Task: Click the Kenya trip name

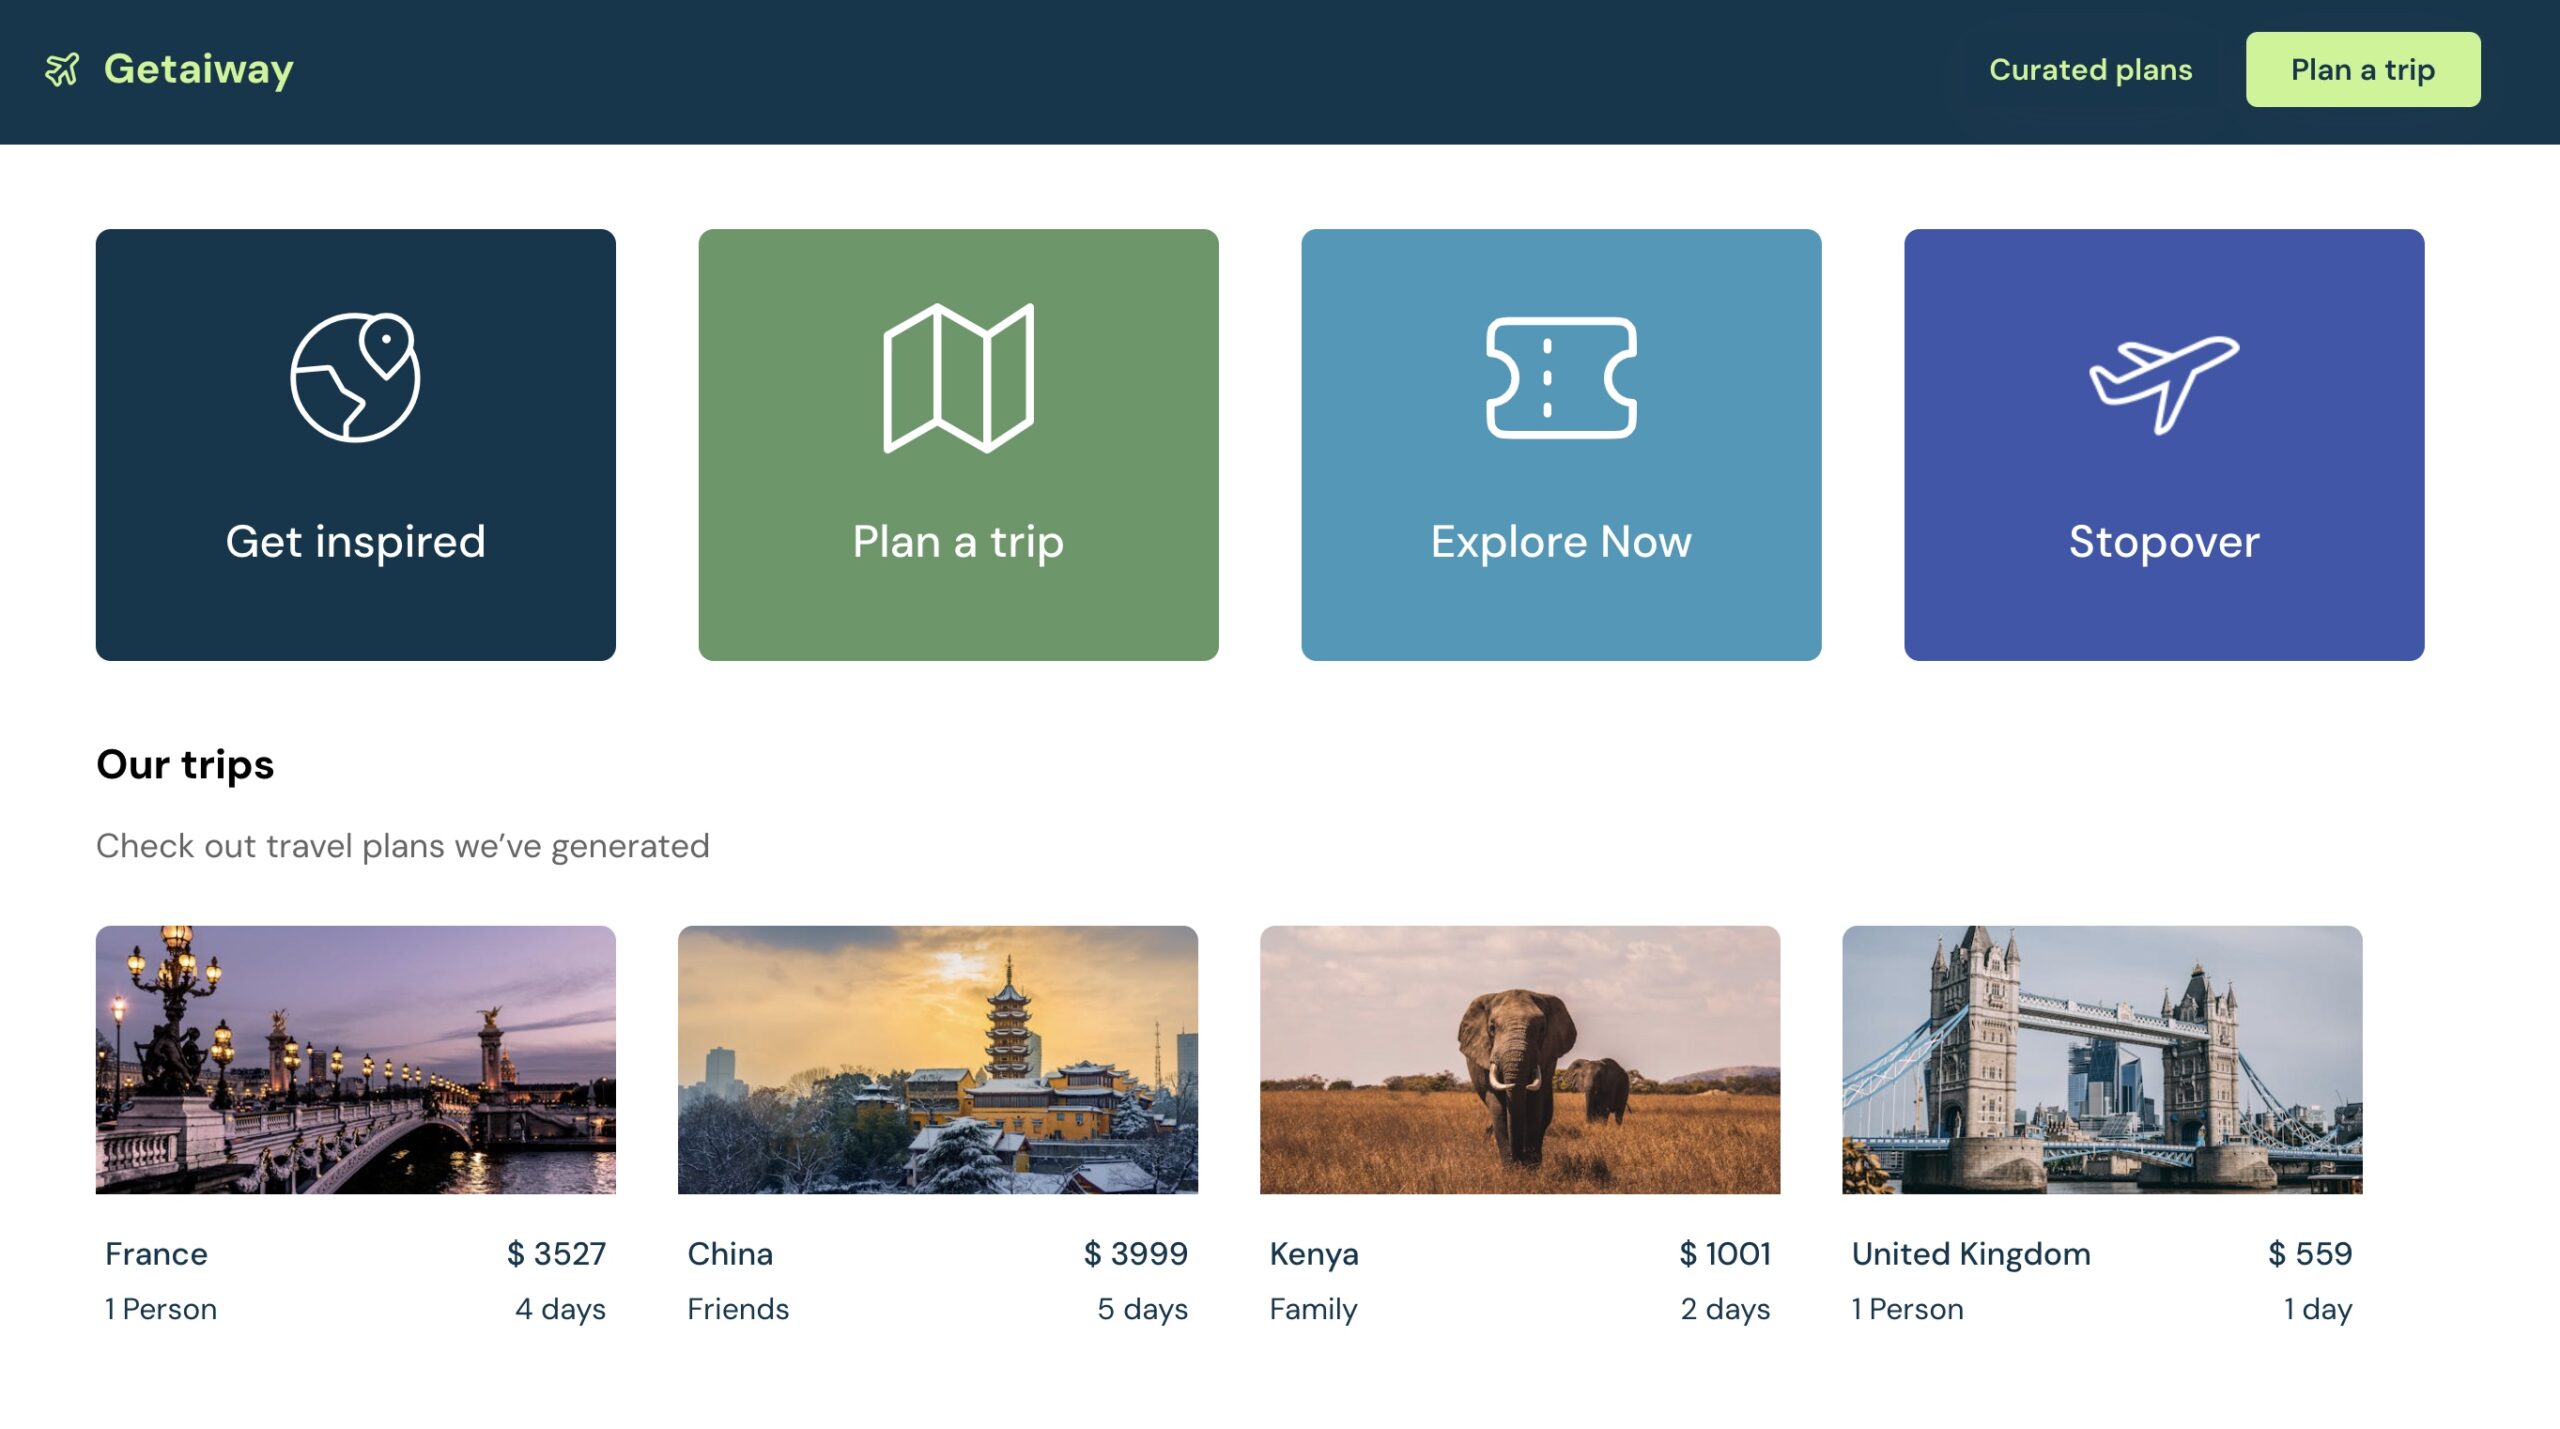Action: pyautogui.click(x=1313, y=1253)
